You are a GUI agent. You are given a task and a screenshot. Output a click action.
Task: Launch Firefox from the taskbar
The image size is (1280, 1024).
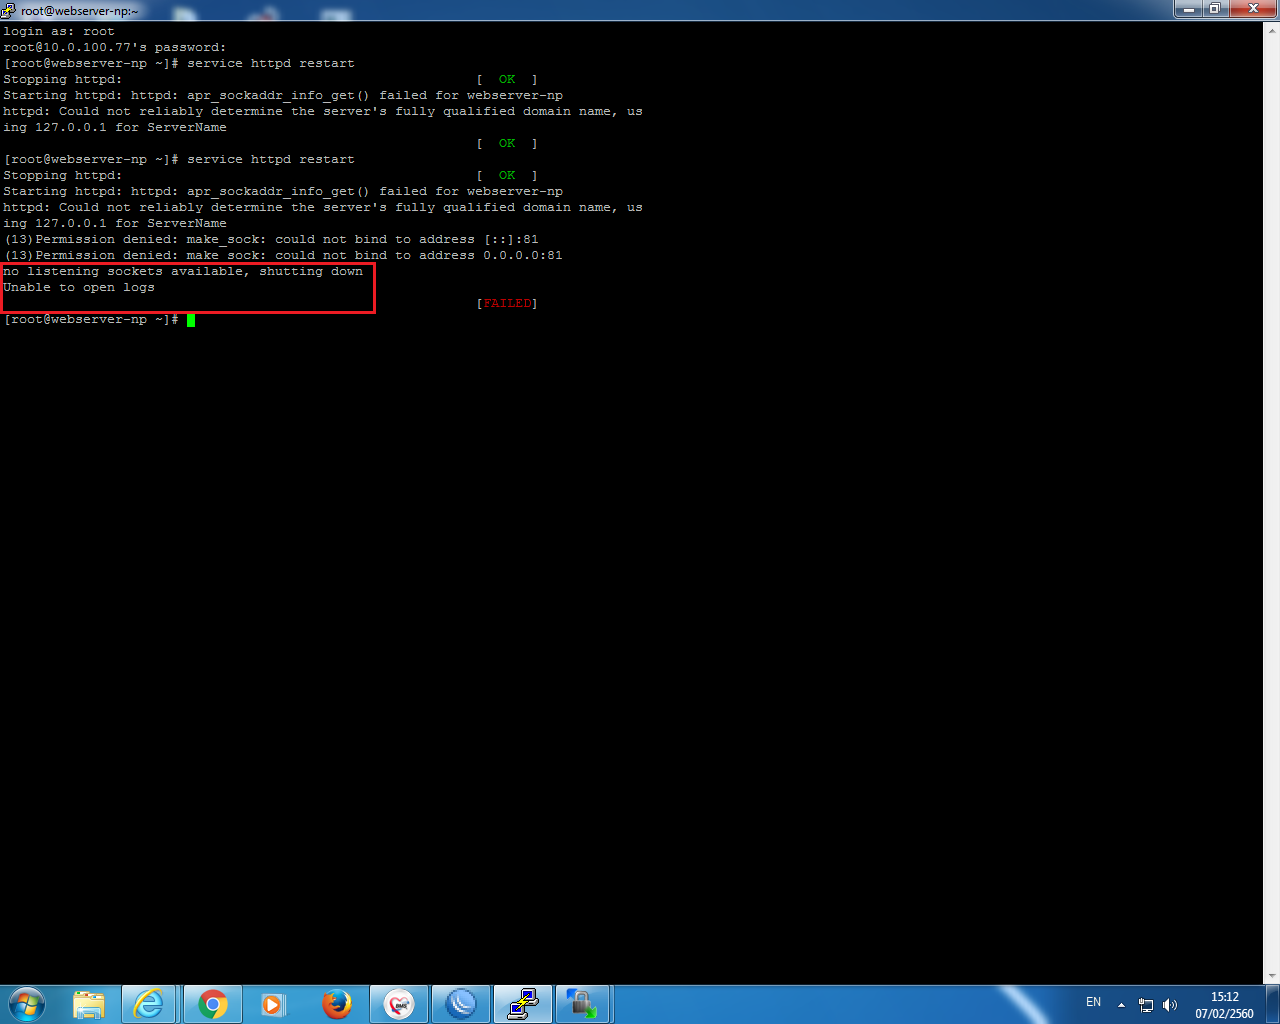336,1004
